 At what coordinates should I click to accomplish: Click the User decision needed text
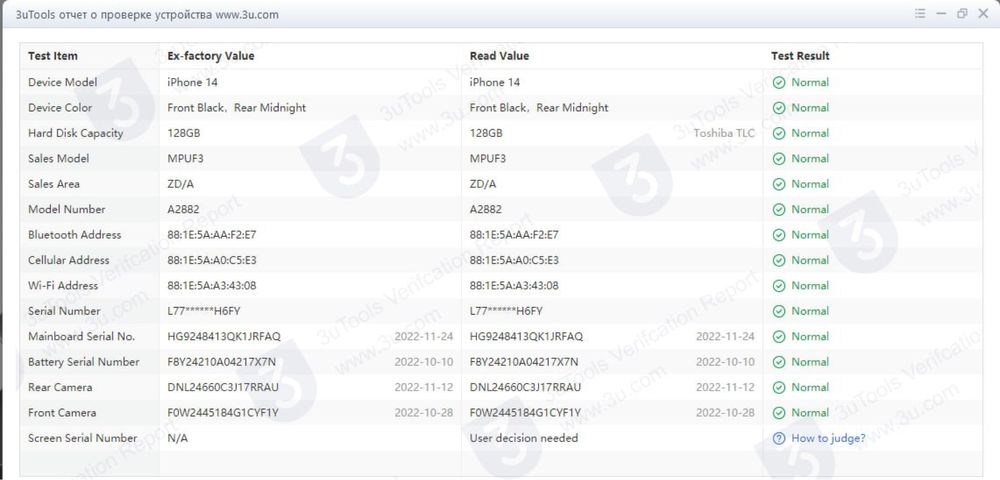[x=524, y=439]
